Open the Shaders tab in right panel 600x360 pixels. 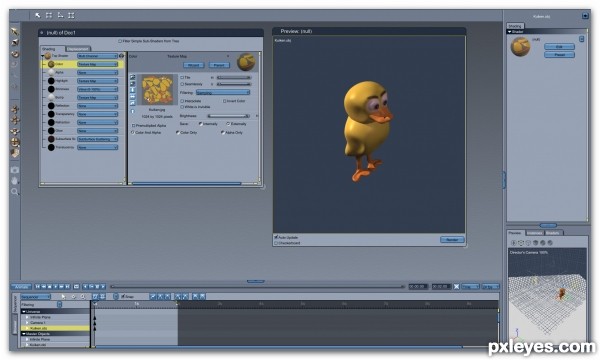[x=553, y=233]
